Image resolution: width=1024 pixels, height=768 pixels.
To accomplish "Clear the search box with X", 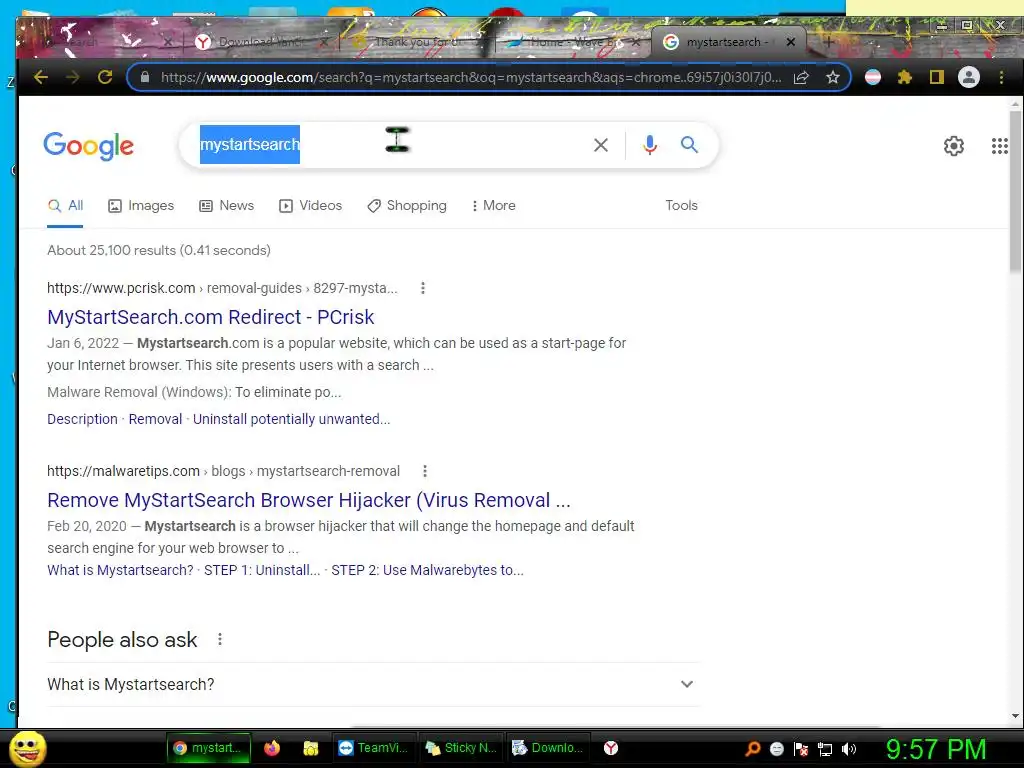I will 601,145.
